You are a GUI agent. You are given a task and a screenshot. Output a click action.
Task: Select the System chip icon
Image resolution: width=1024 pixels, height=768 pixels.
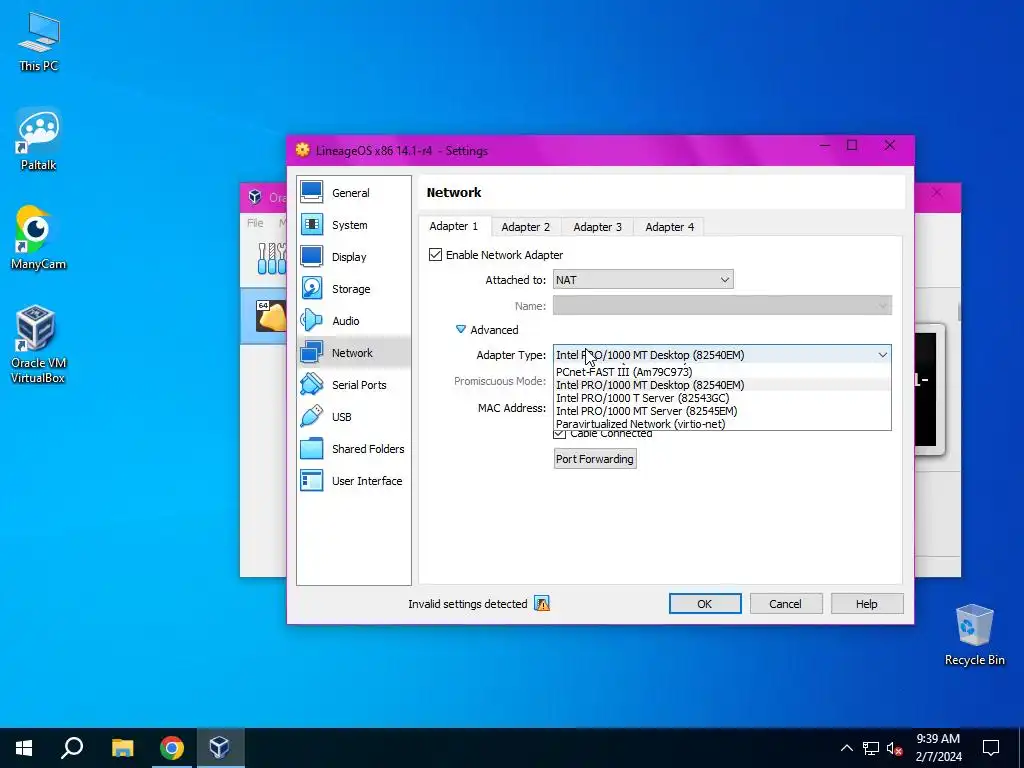tap(312, 224)
